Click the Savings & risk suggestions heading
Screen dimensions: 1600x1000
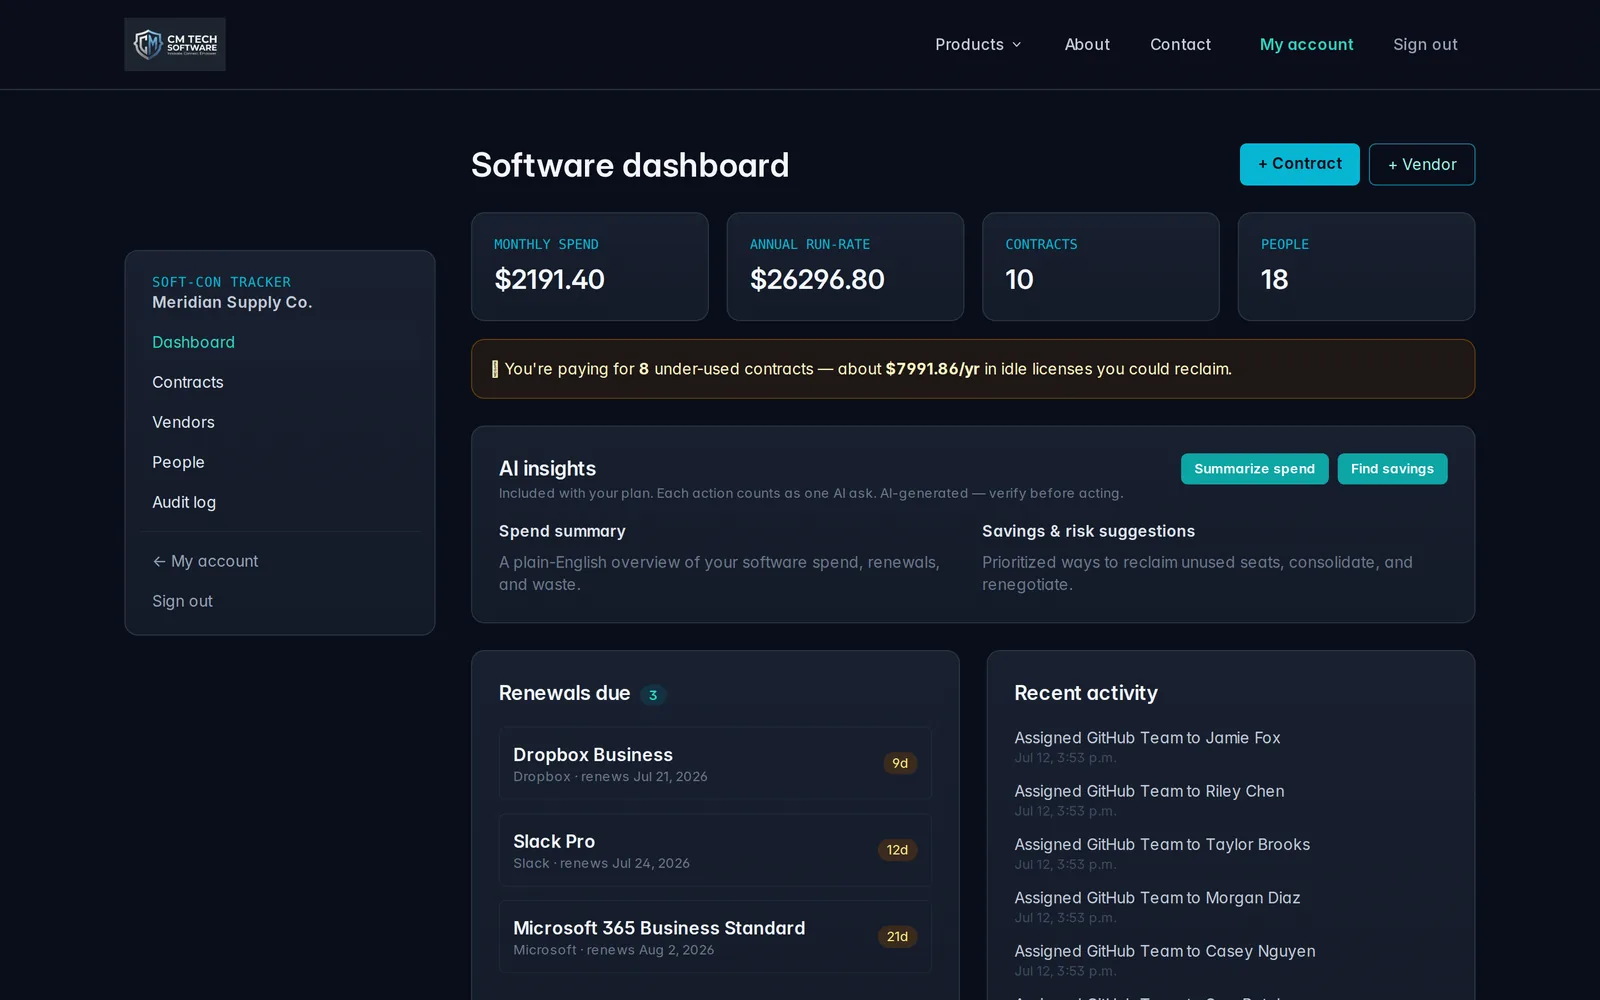point(1088,531)
